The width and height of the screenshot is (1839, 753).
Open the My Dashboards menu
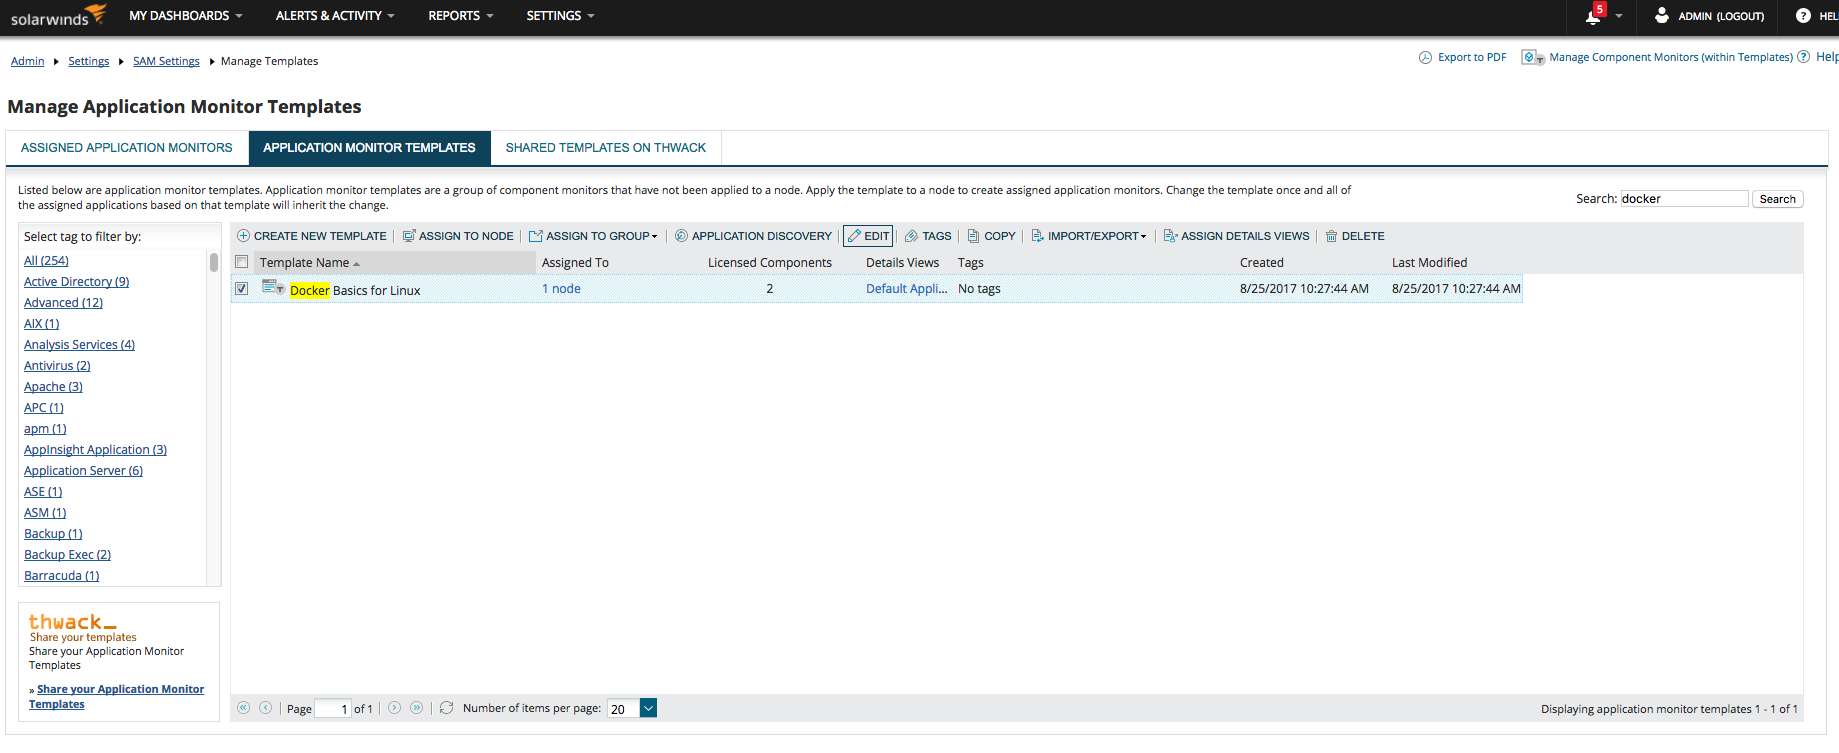[x=186, y=16]
